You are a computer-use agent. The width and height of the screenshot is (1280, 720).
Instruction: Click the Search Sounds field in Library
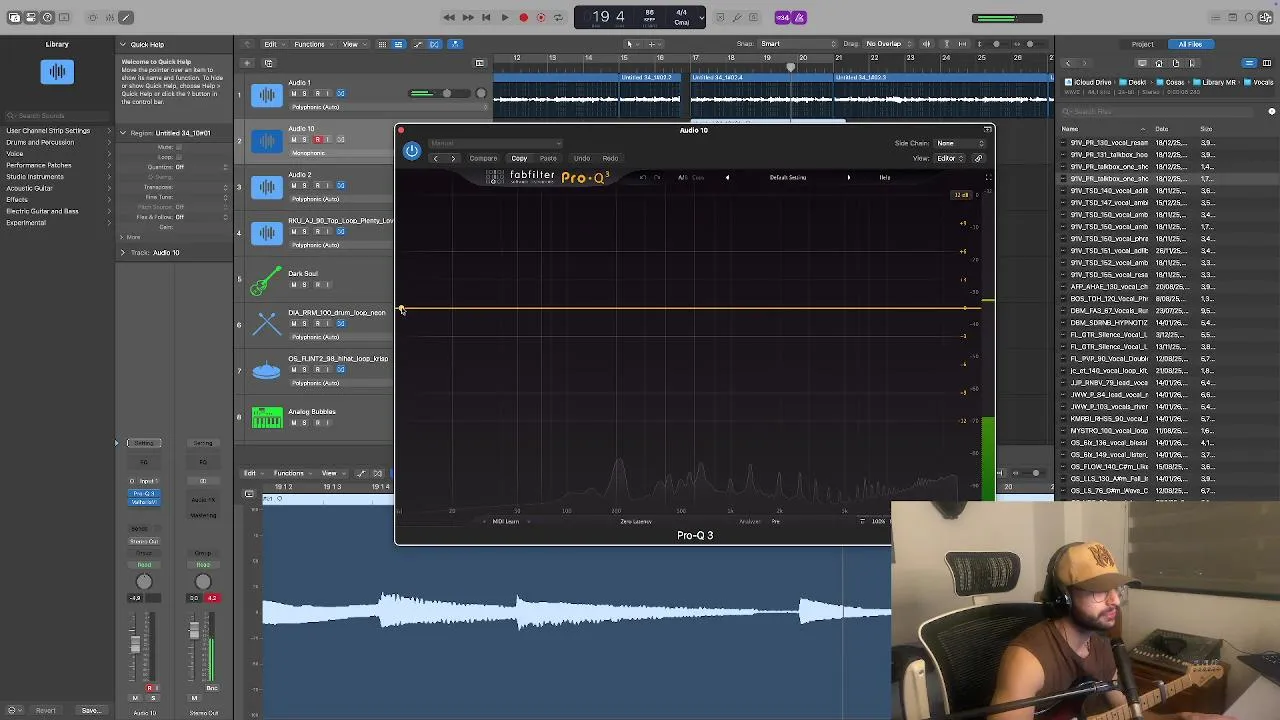coord(57,116)
